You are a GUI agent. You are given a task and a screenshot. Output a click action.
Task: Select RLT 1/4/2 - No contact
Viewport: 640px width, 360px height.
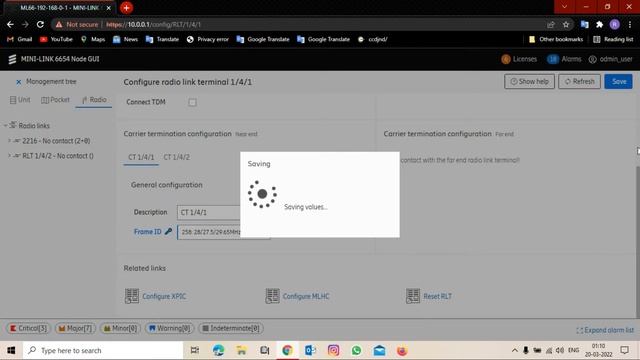pyautogui.click(x=58, y=156)
